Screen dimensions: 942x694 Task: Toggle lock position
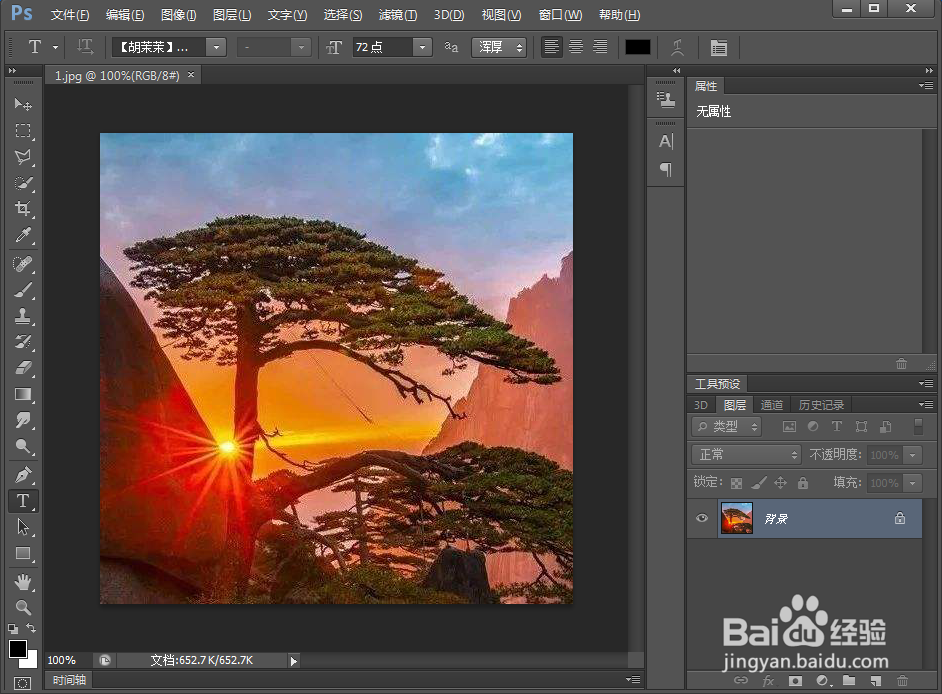(x=780, y=482)
